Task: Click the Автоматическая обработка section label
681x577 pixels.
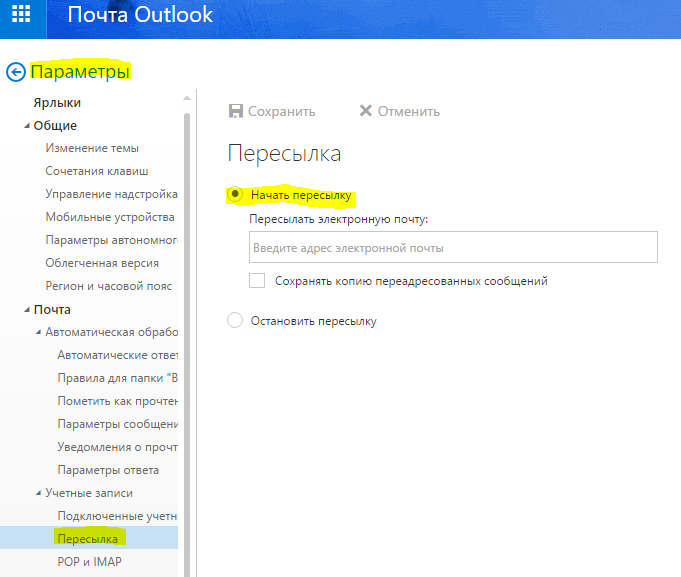Action: point(112,332)
